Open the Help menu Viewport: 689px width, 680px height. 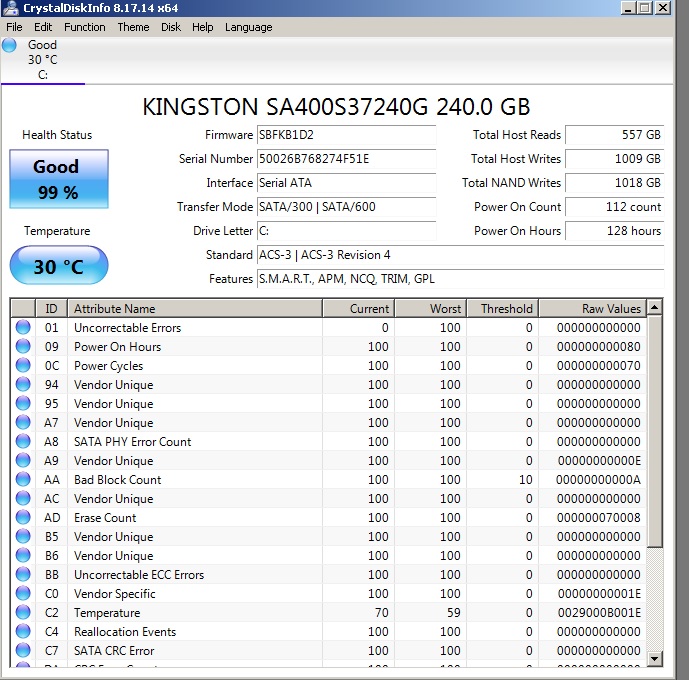(203, 27)
